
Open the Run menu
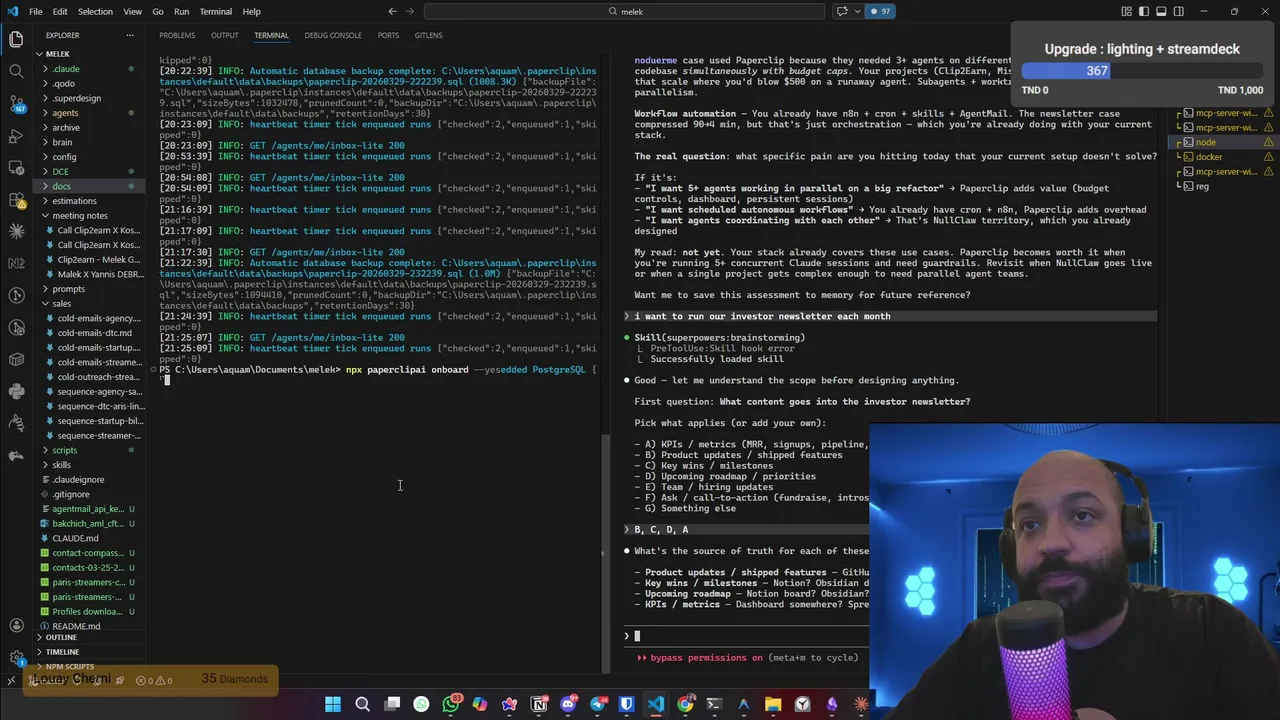pos(181,11)
